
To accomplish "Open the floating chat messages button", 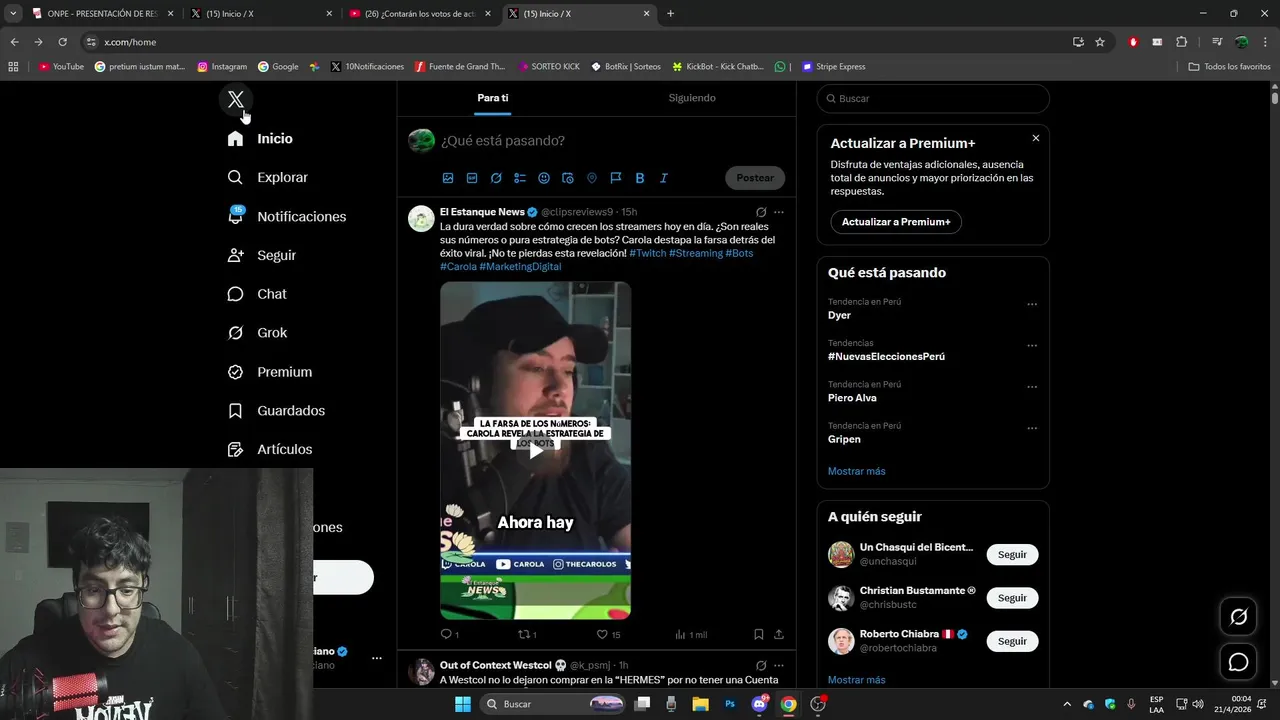I will click(1238, 662).
